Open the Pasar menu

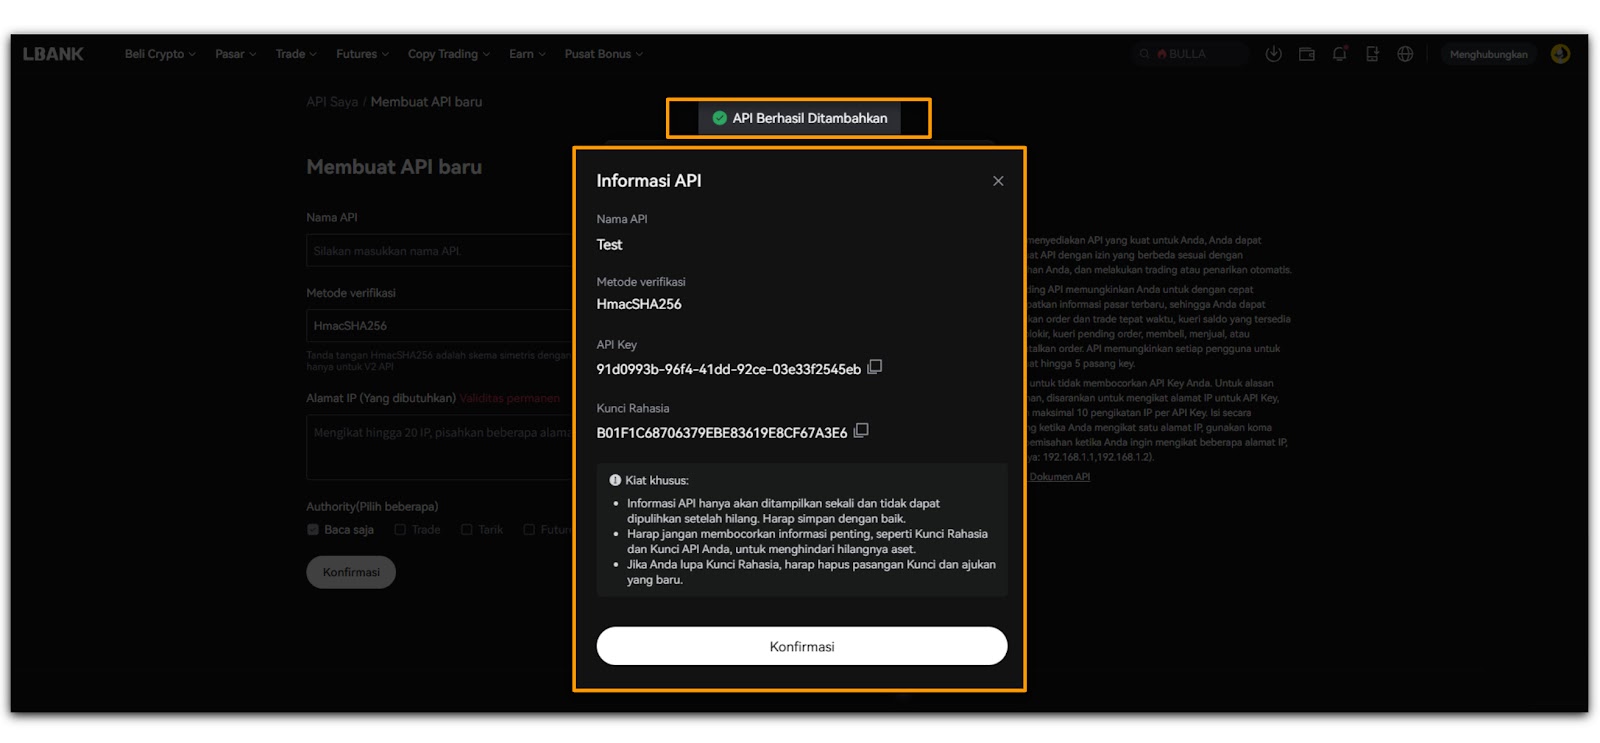point(235,54)
